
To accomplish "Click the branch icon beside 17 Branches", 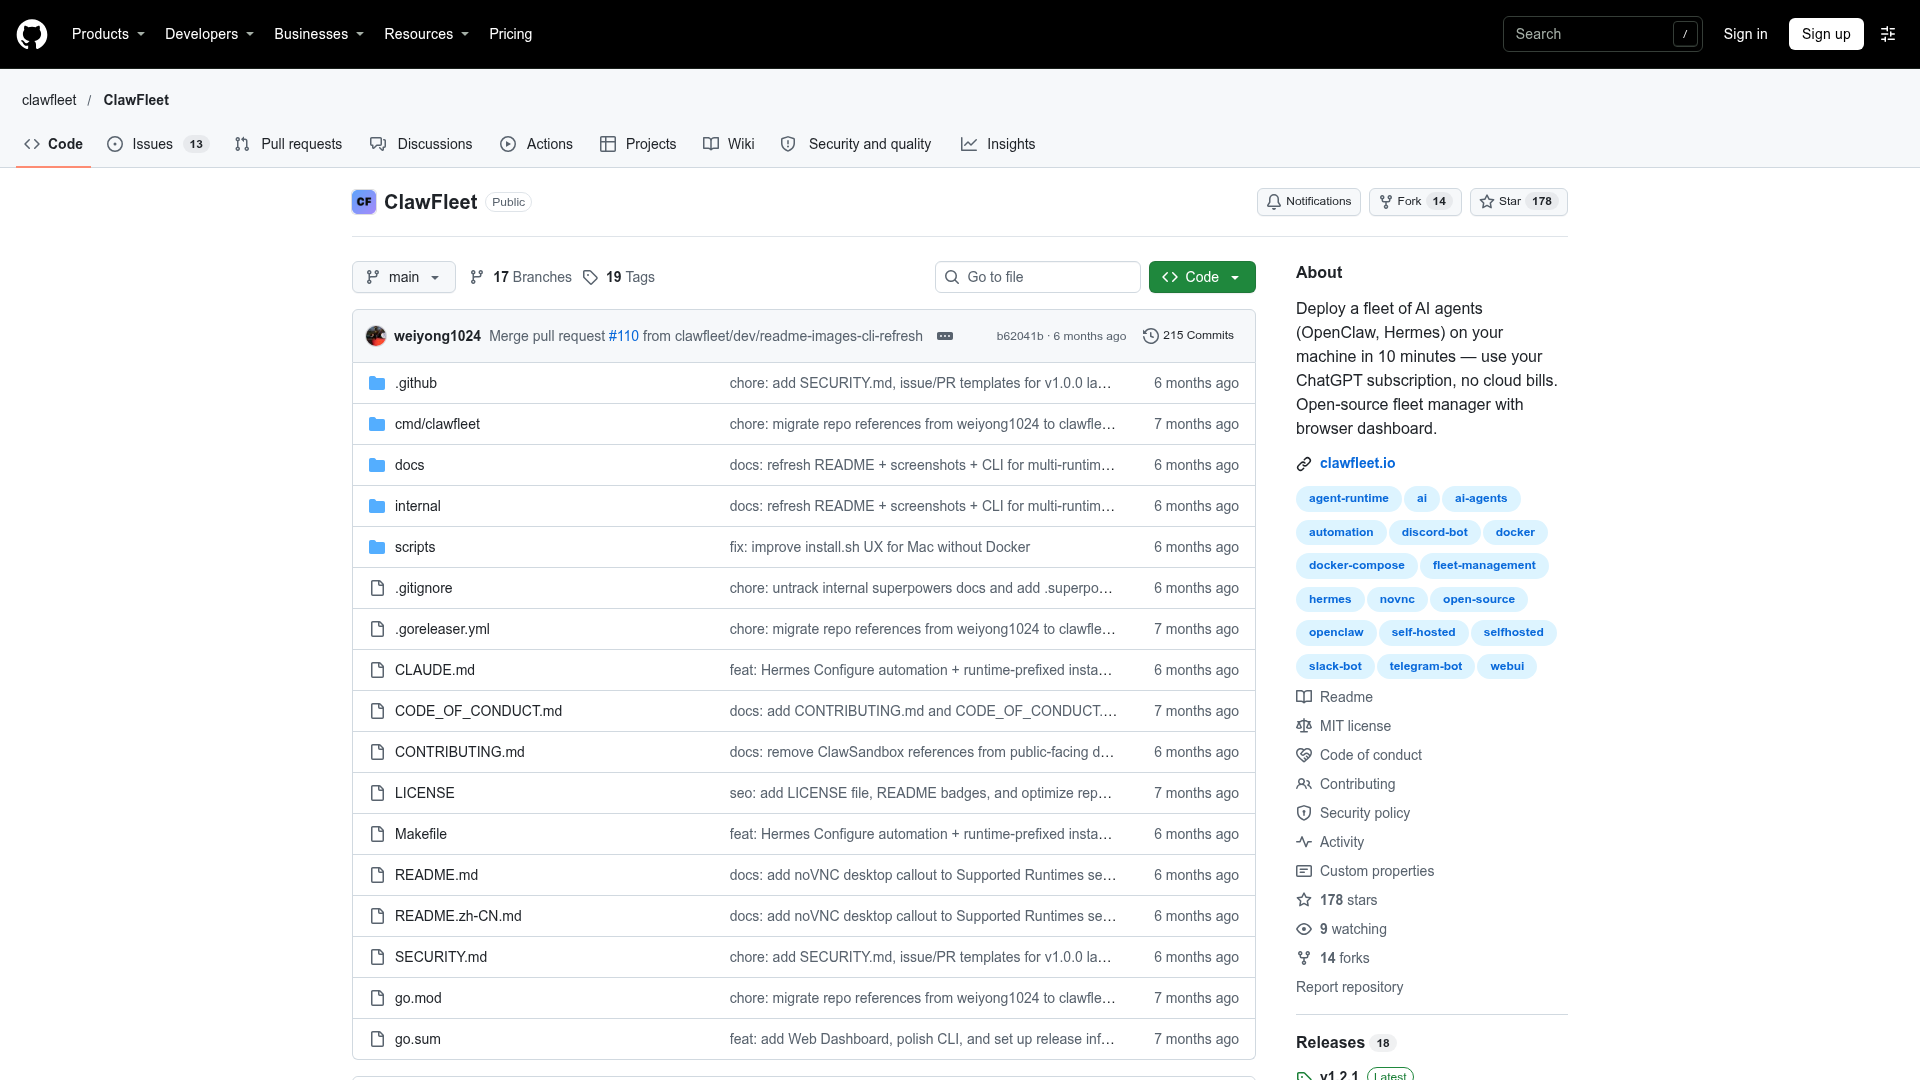I will click(x=477, y=277).
